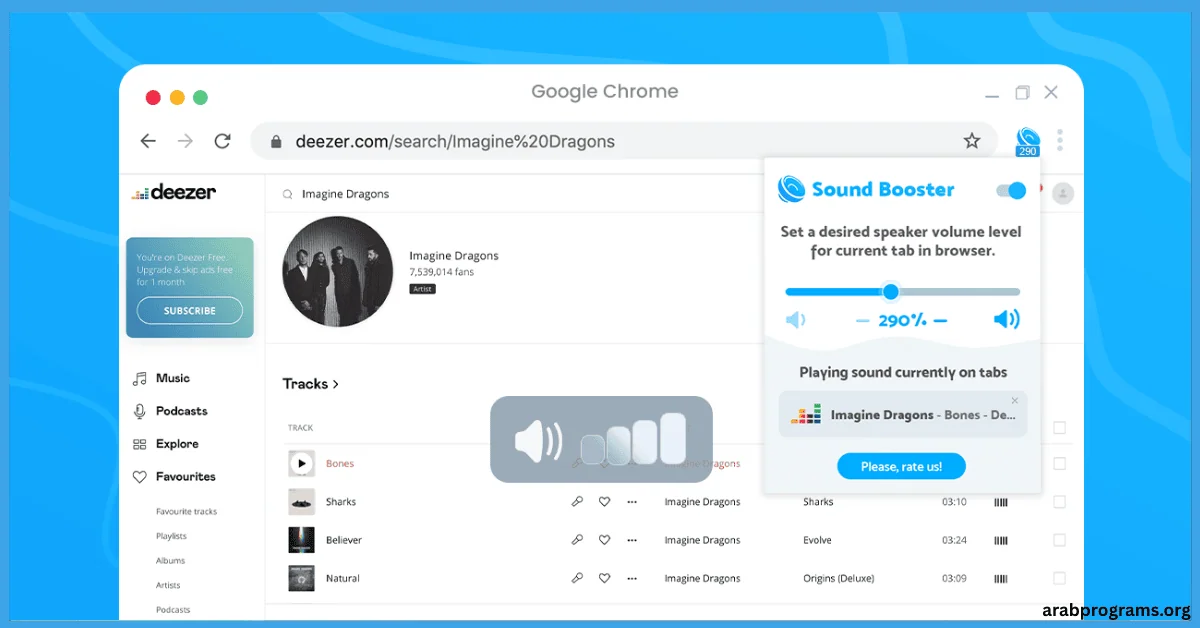Open the Music section

click(172, 379)
